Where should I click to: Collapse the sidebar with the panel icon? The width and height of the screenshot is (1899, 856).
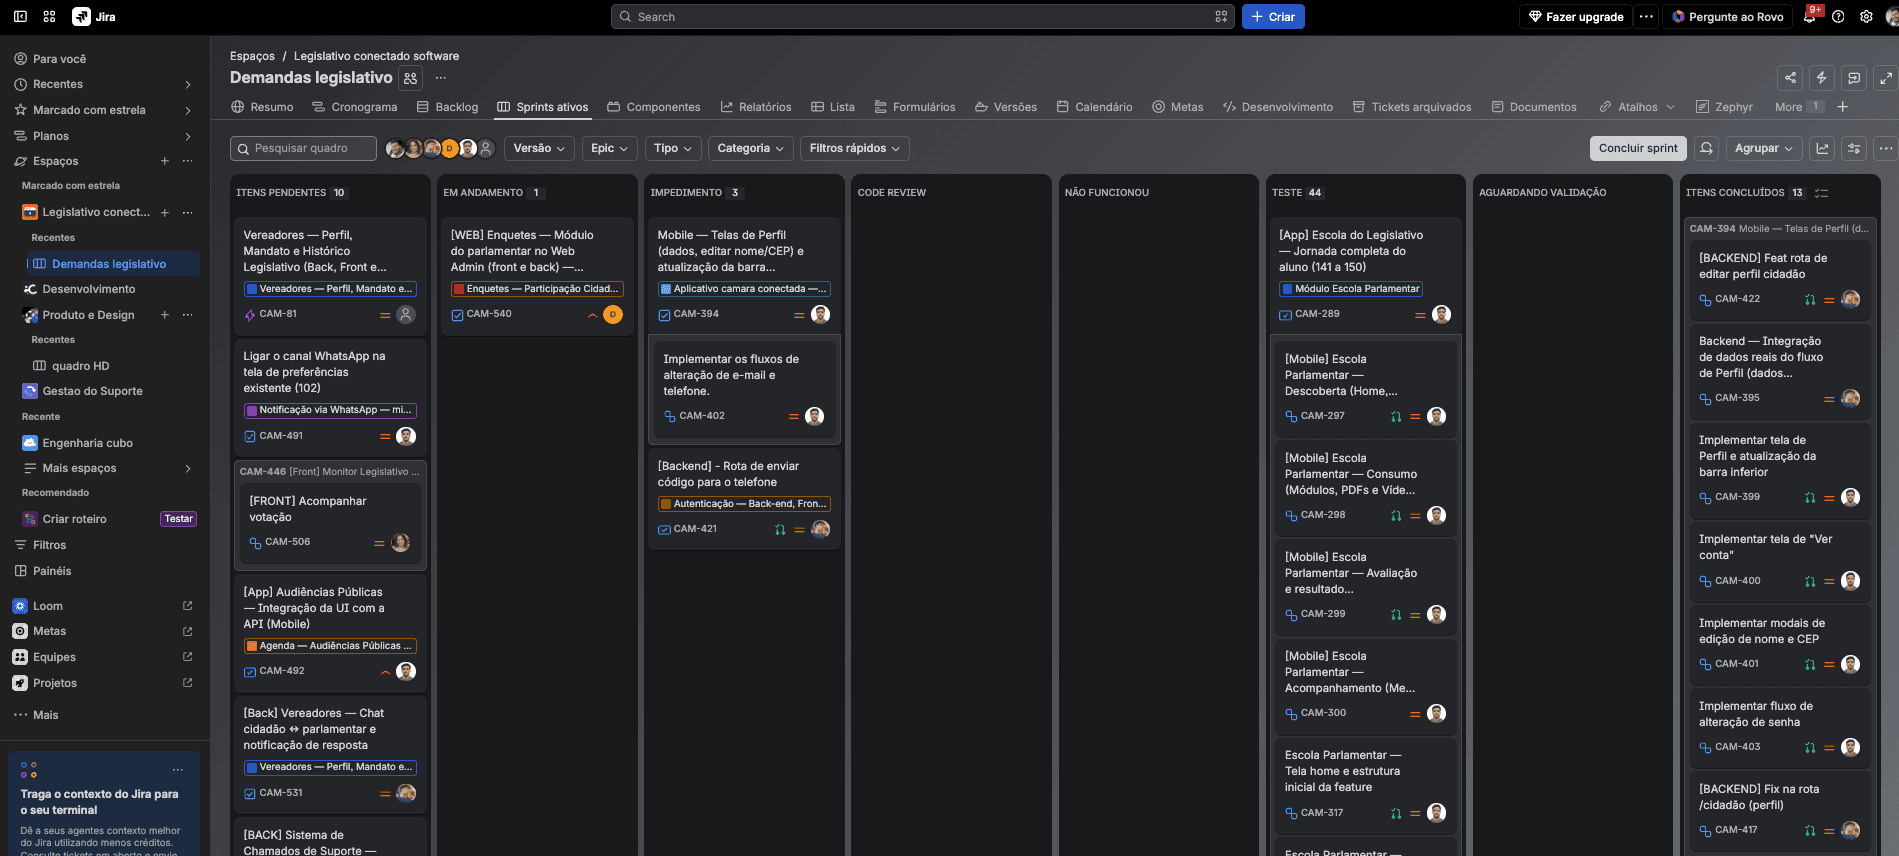pyautogui.click(x=20, y=17)
